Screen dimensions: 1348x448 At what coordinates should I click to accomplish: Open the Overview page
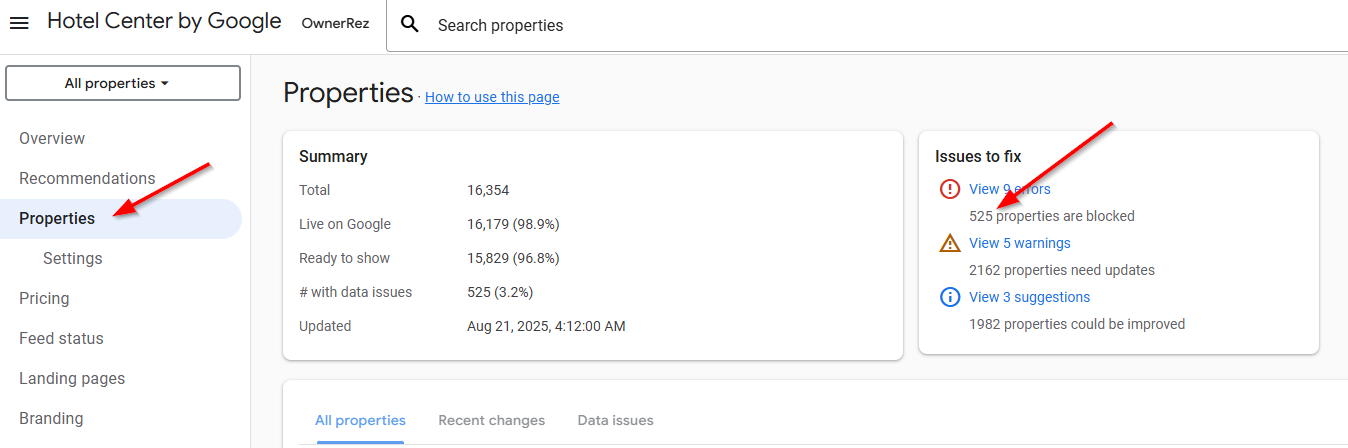52,138
